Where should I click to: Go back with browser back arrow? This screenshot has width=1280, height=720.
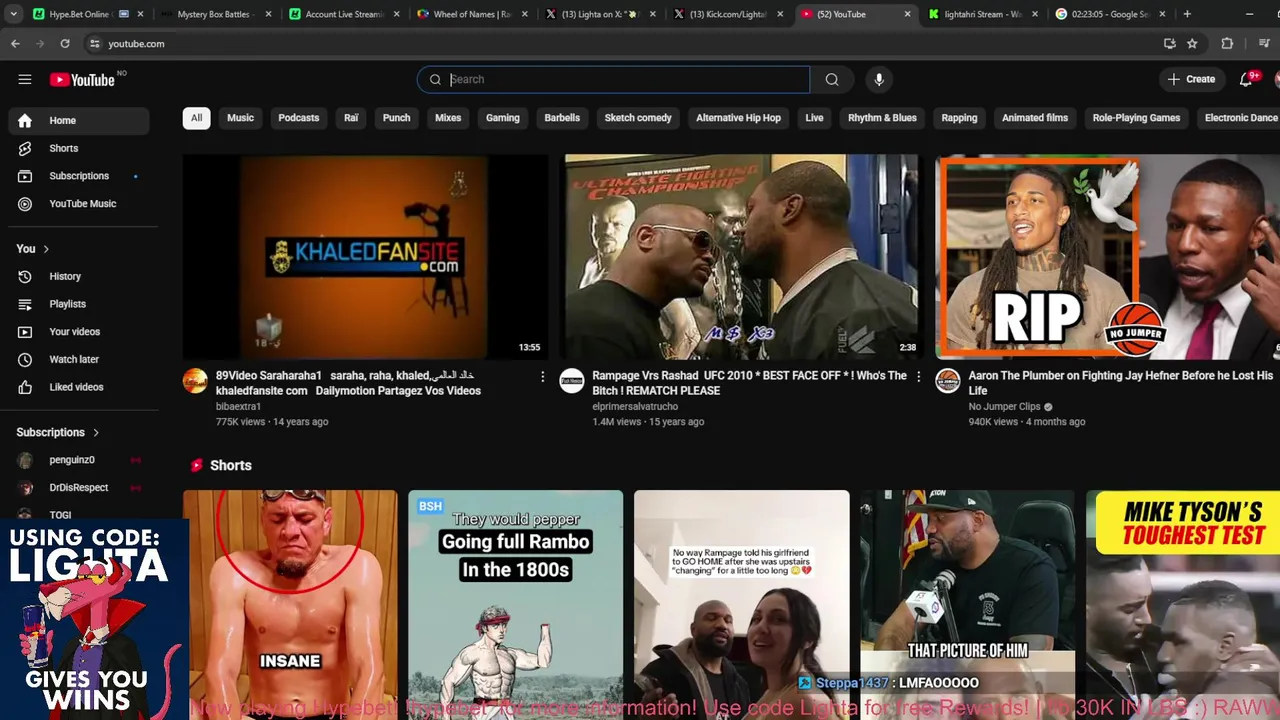15,44
